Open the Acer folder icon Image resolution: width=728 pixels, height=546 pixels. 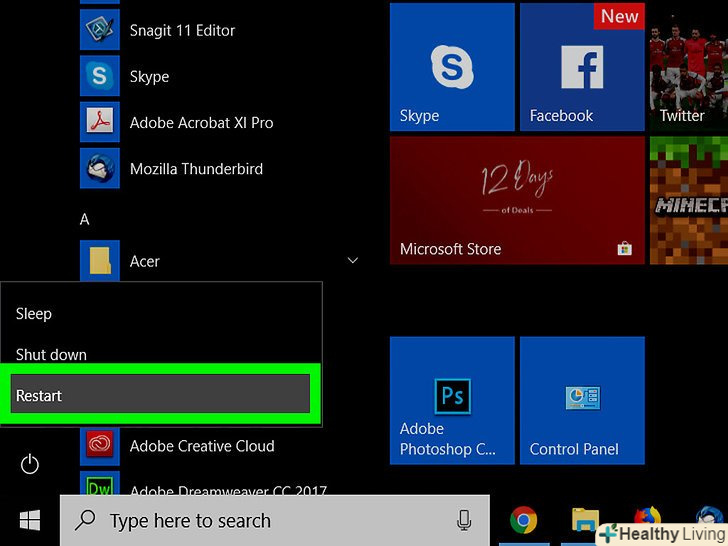[99, 260]
